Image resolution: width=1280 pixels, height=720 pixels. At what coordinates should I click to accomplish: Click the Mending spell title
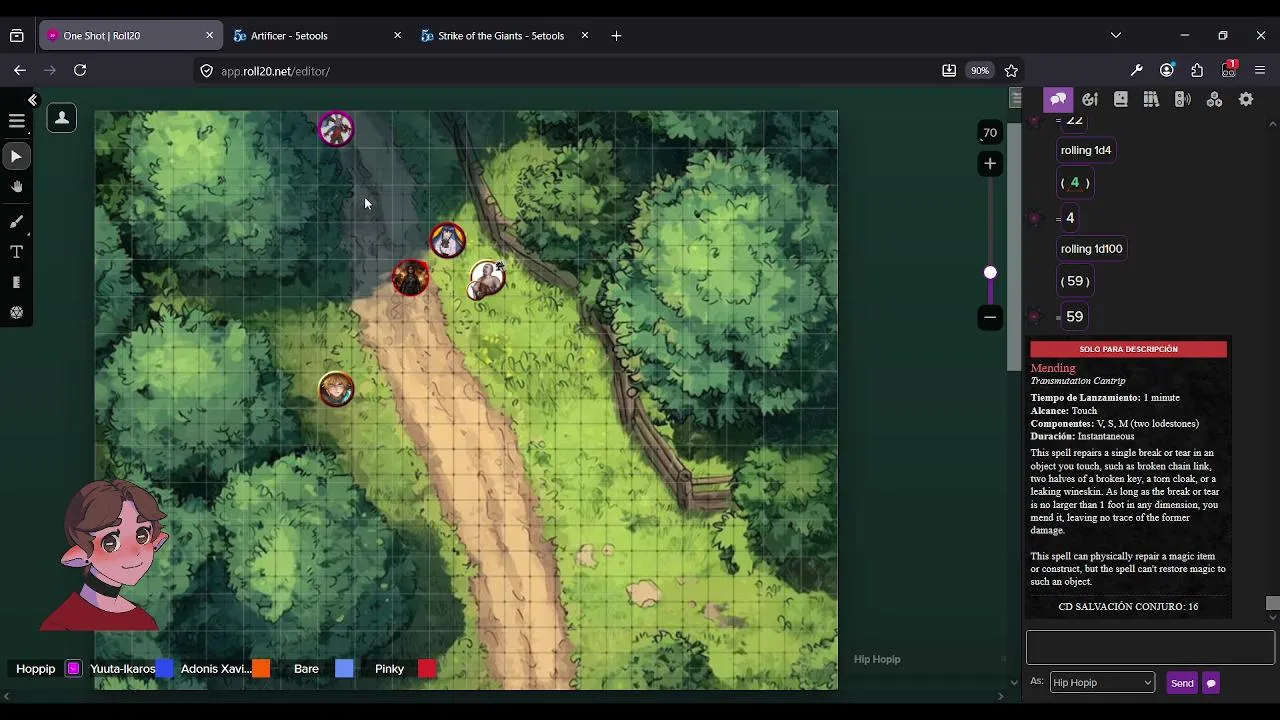click(x=1053, y=368)
